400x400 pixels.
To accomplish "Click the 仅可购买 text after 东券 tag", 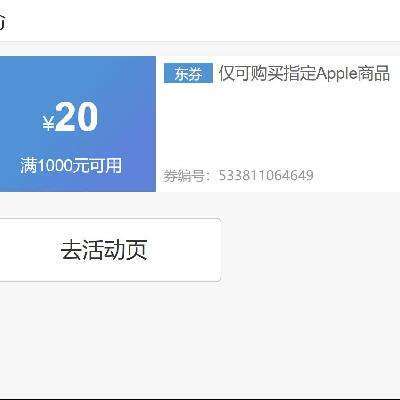I will coord(251,73).
